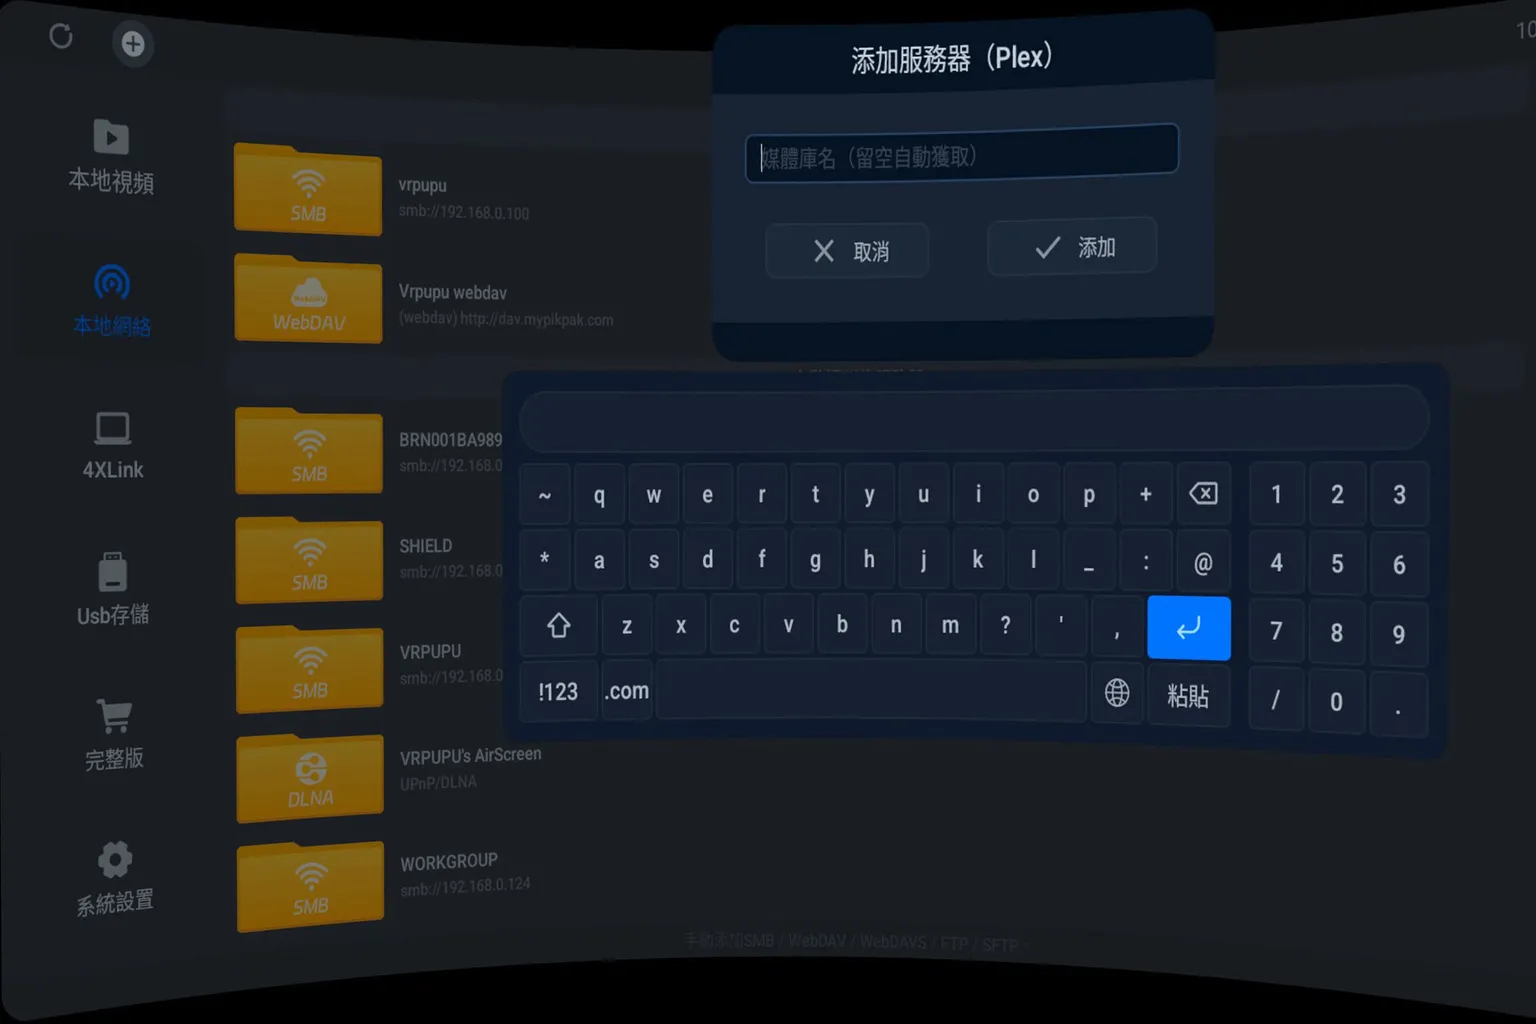Tap the @ key
The height and width of the screenshot is (1024, 1536).
[1203, 563]
